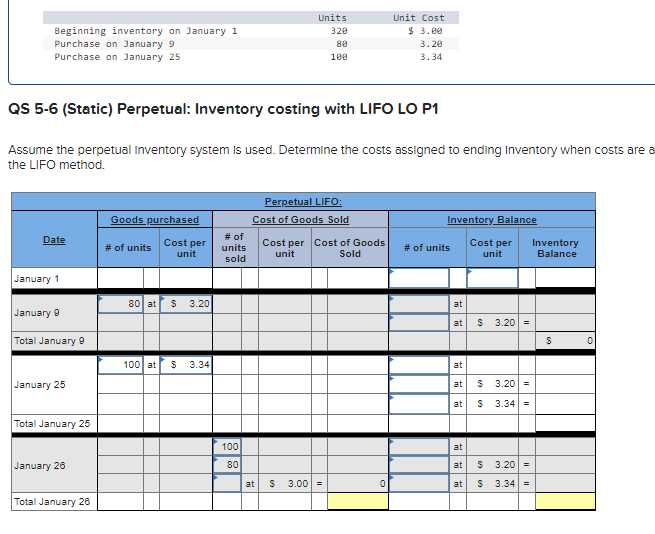The image size is (655, 534).
Task: Click yellow Total January 26 inventory balance cell
Action: pos(565,501)
